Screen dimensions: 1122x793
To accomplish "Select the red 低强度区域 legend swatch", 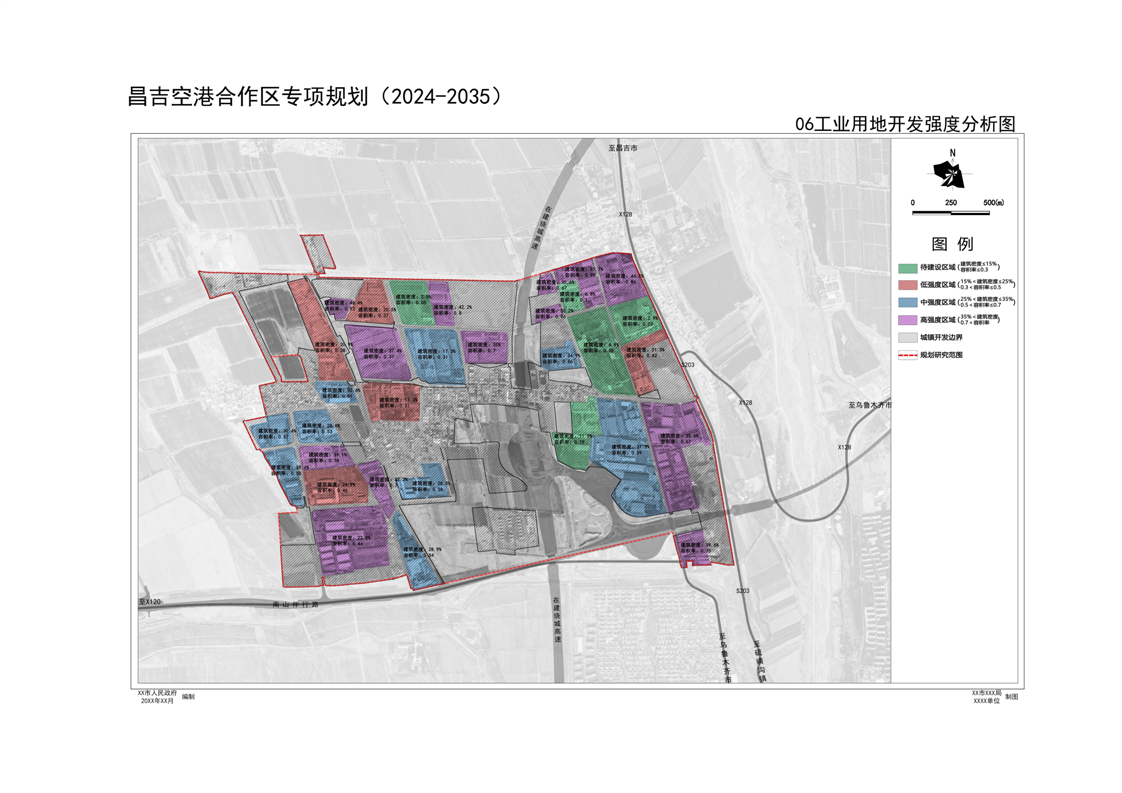I will (908, 285).
